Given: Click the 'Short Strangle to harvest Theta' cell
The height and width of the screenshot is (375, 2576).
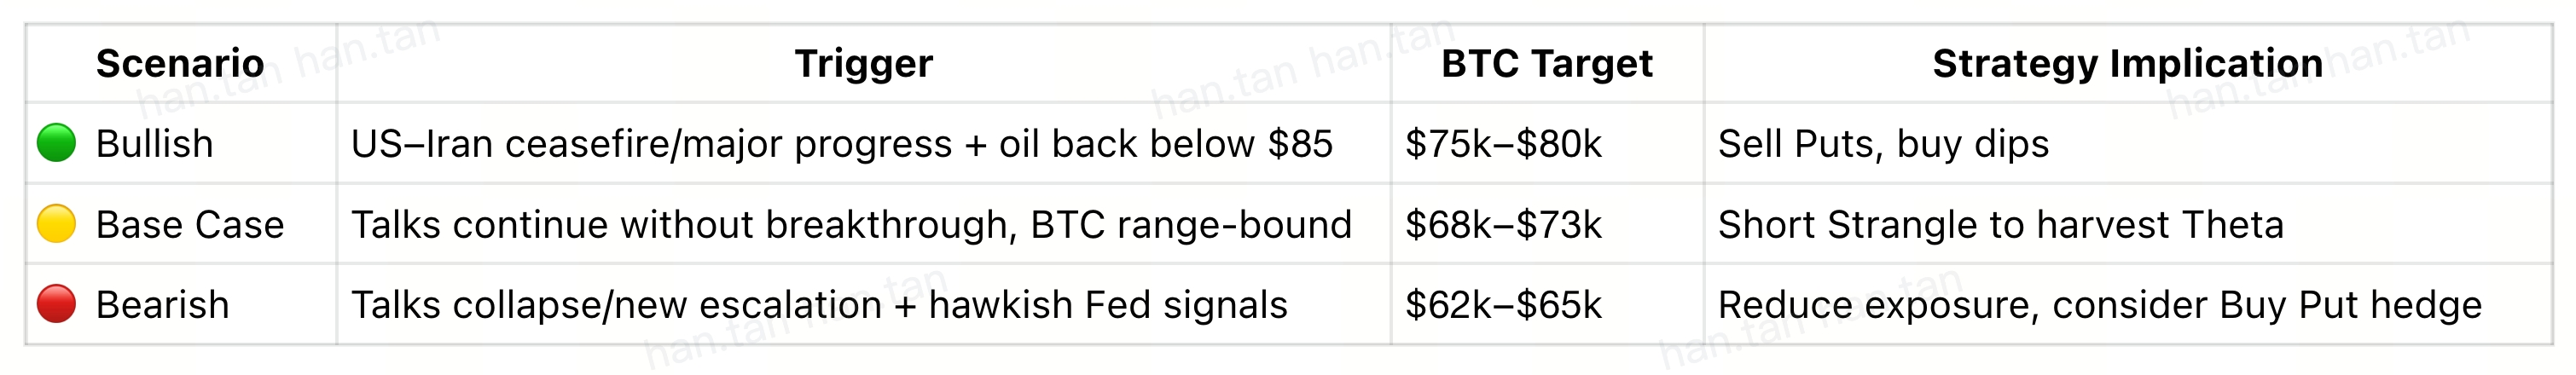Looking at the screenshot, I should (2000, 225).
